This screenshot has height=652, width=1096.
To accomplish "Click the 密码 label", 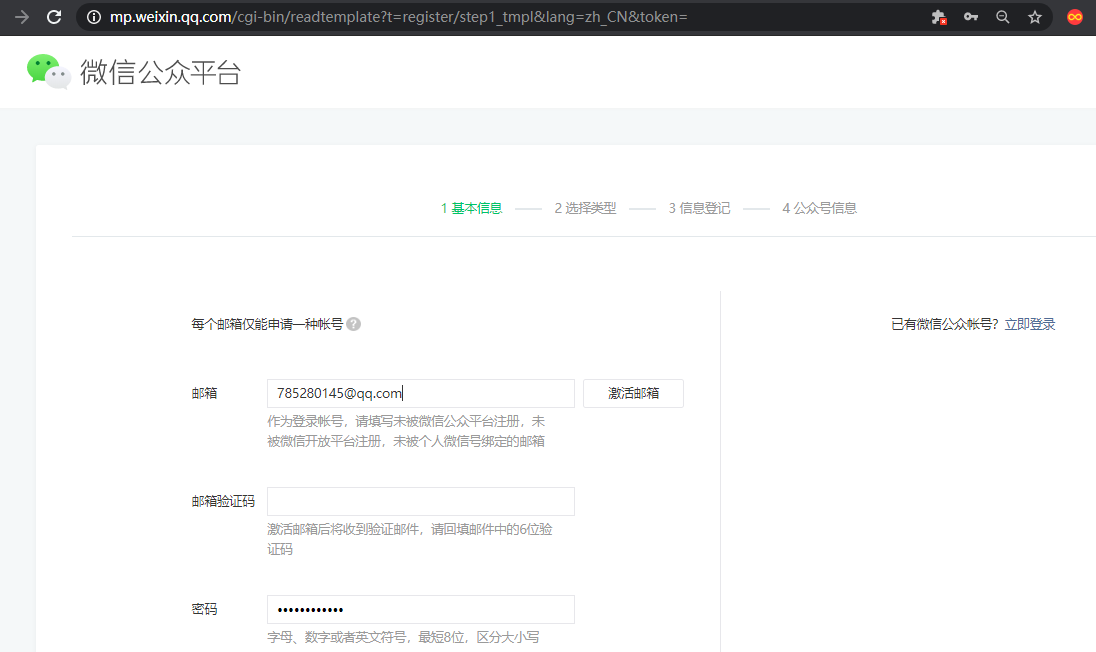I will (204, 609).
